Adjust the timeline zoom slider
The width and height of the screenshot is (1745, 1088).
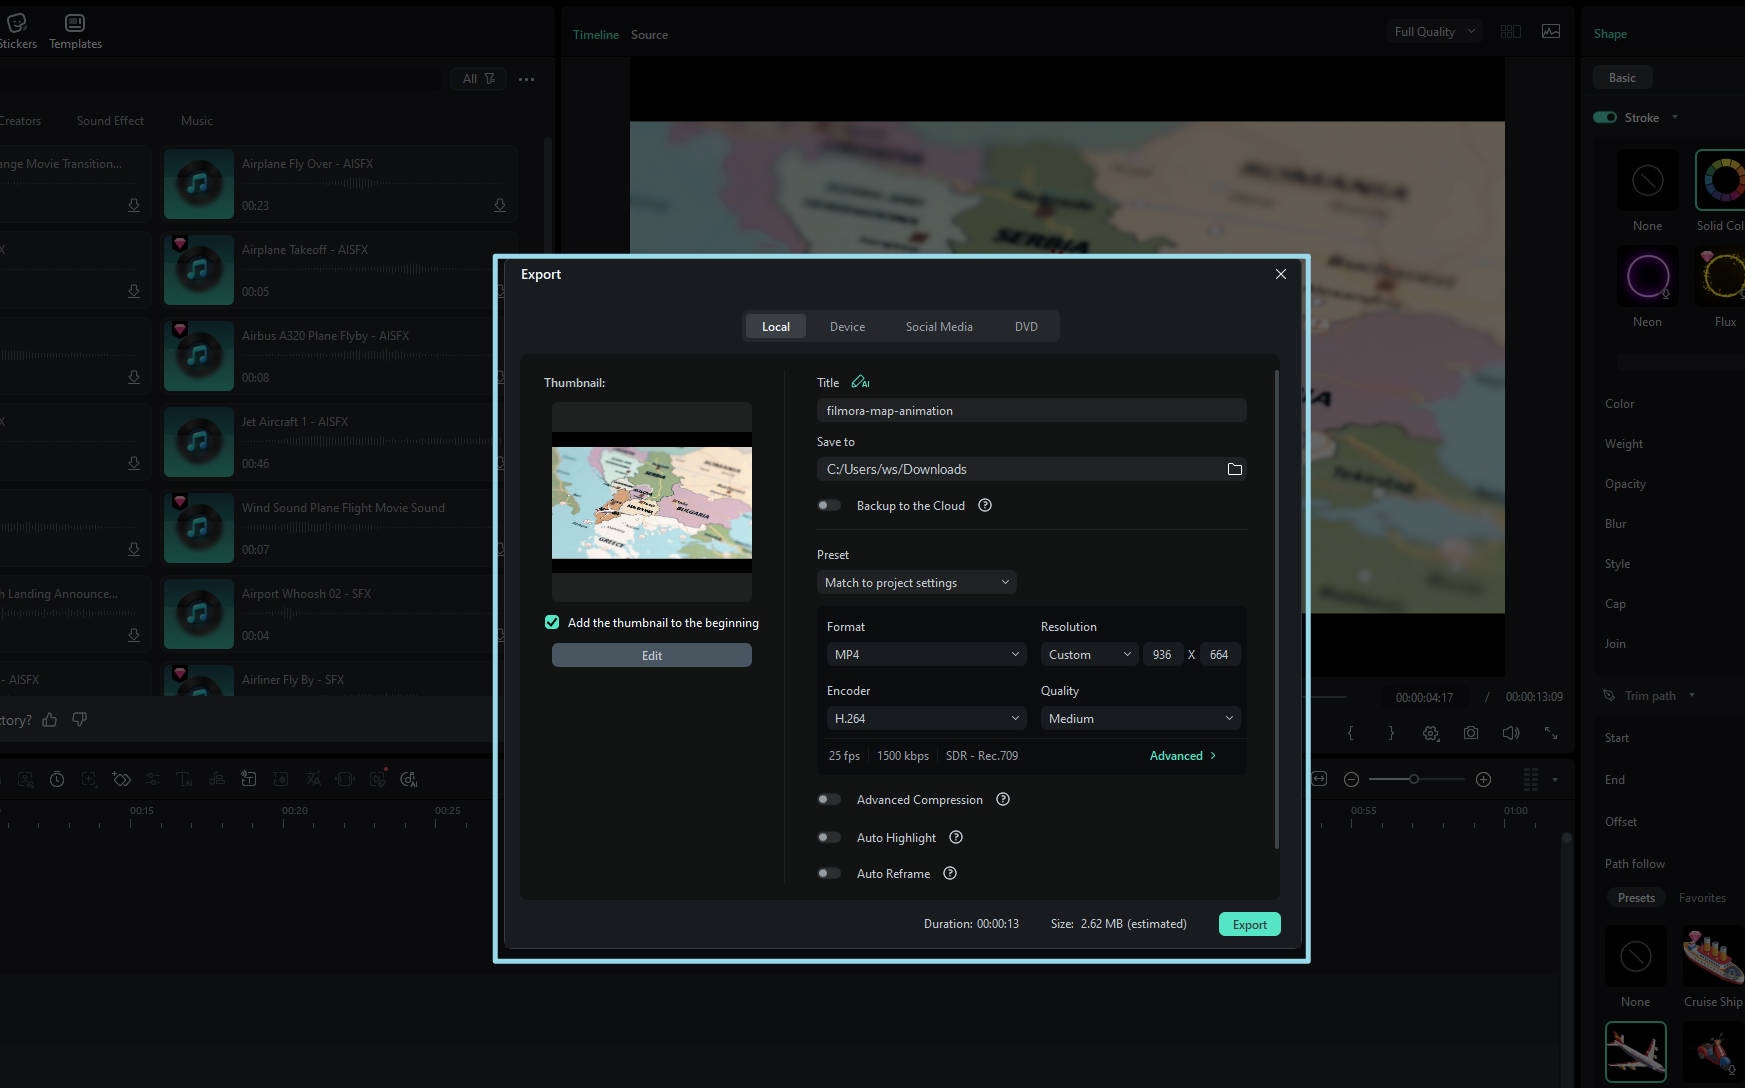pyautogui.click(x=1415, y=779)
